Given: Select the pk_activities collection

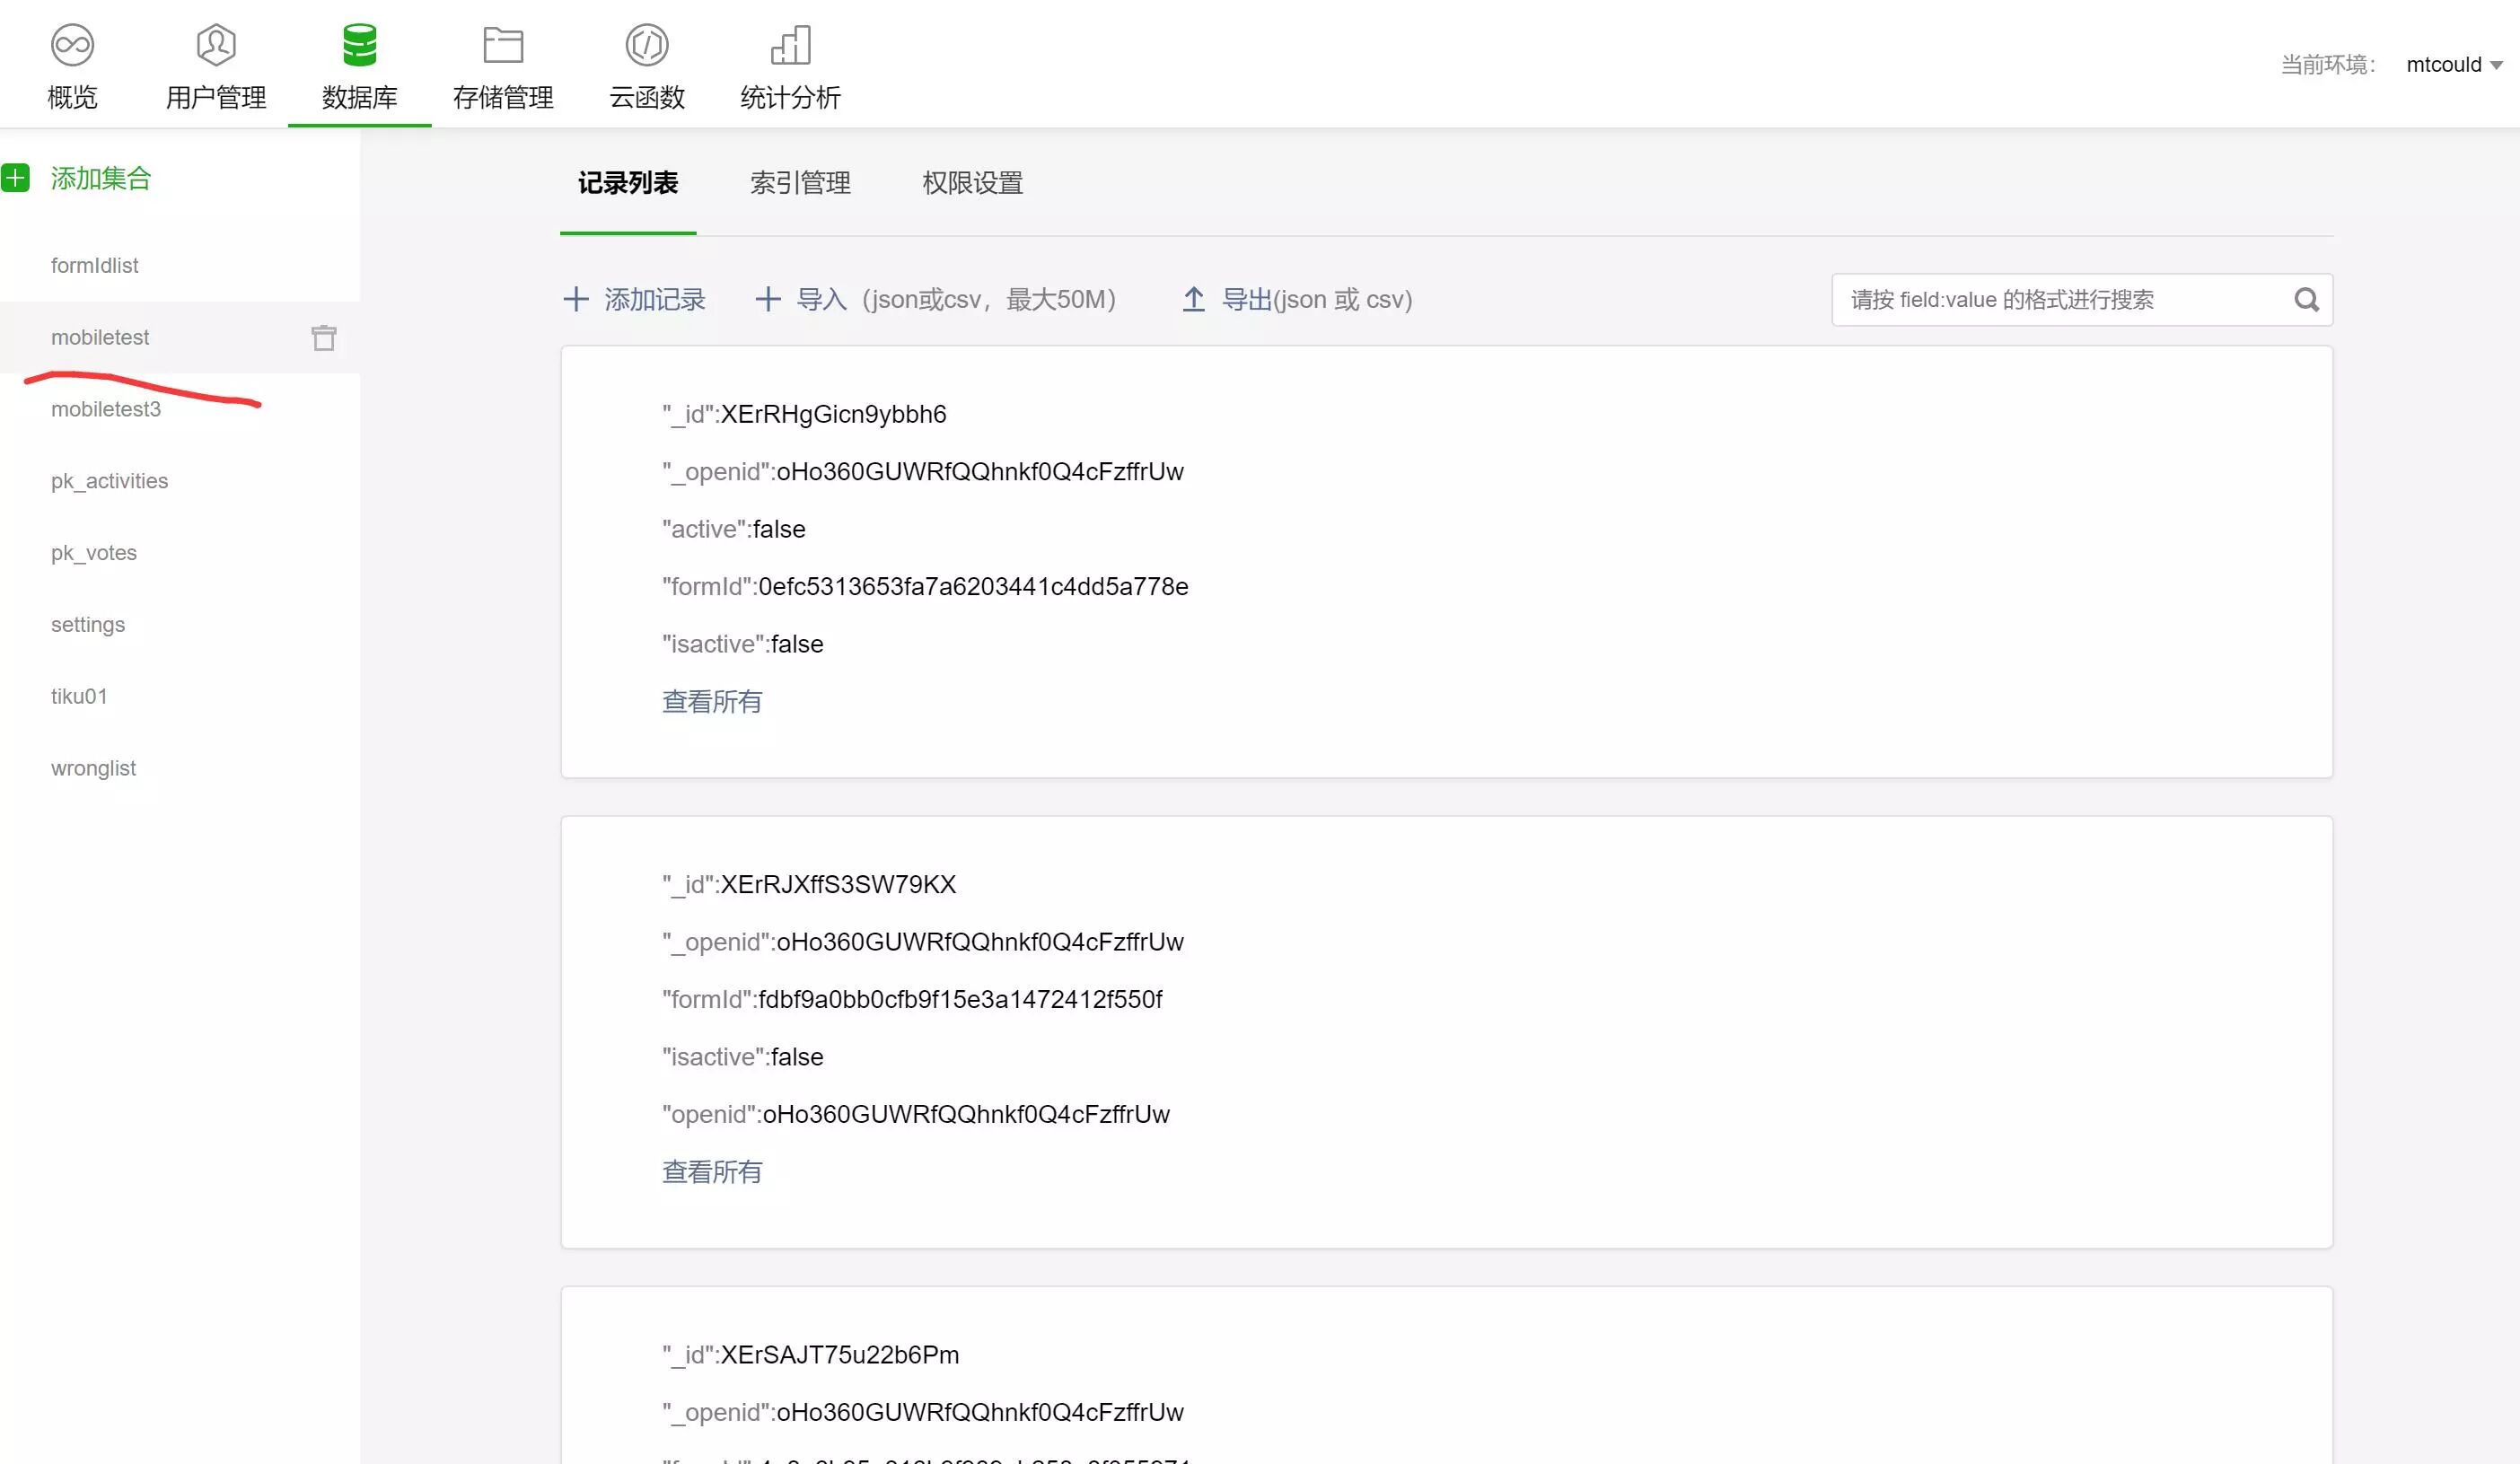Looking at the screenshot, I should click(x=109, y=481).
